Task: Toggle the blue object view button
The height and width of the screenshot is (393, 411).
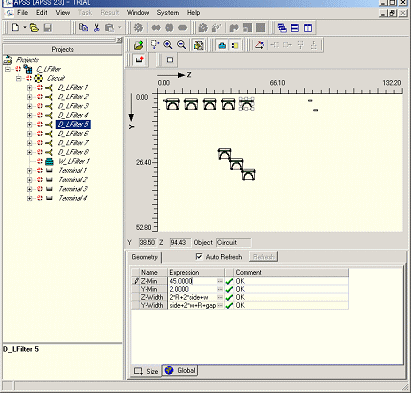Action: (222, 45)
